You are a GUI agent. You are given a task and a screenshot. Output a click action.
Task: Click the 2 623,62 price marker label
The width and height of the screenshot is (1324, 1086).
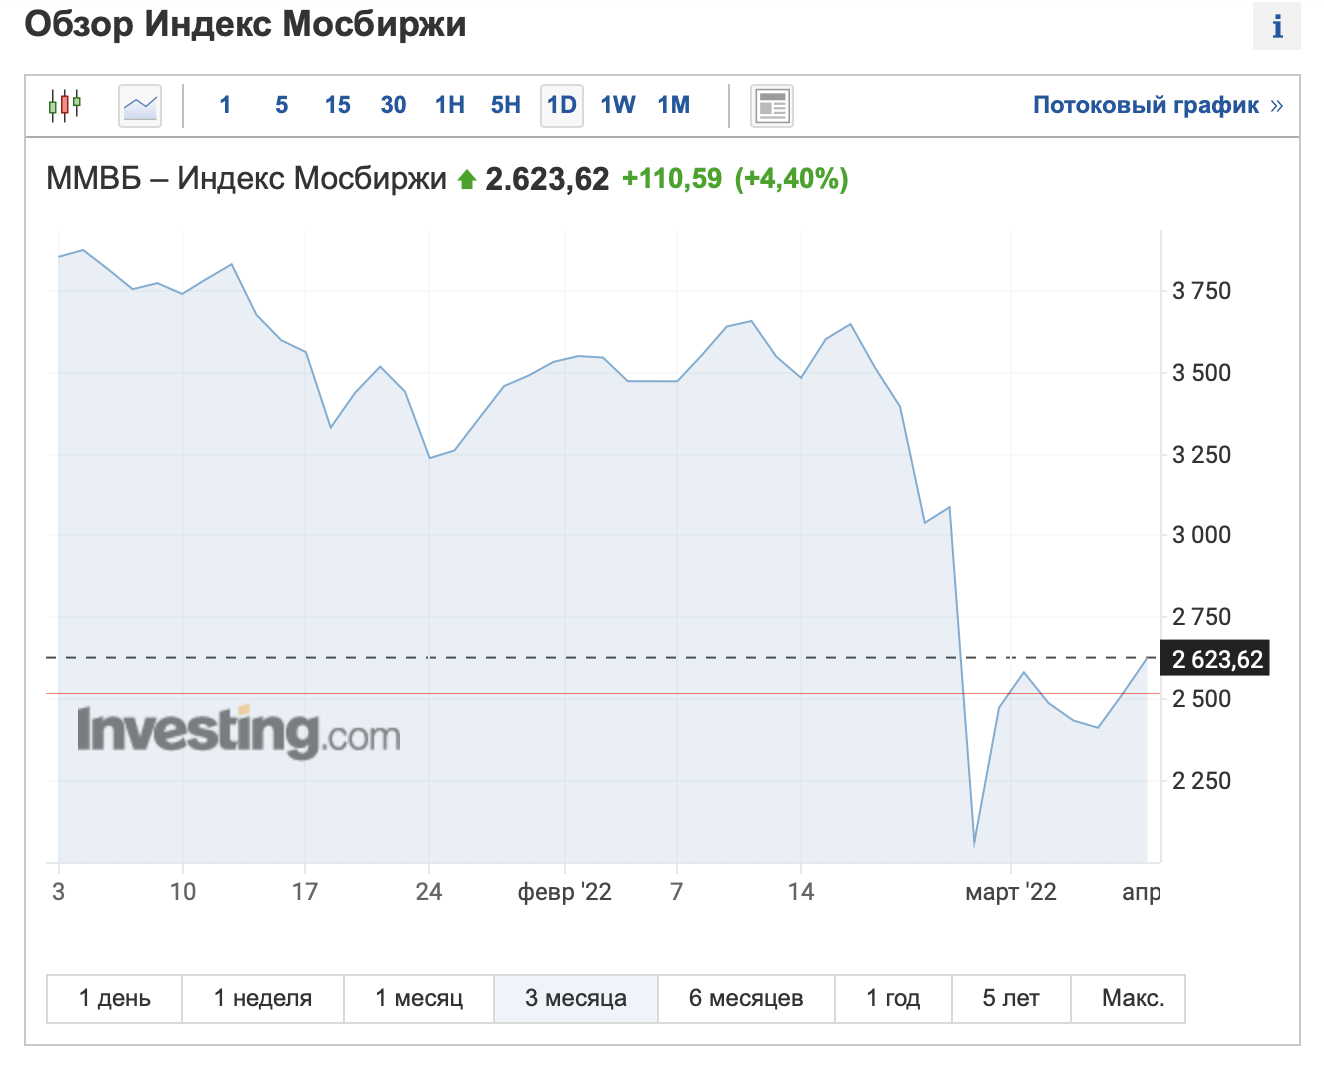click(1216, 659)
